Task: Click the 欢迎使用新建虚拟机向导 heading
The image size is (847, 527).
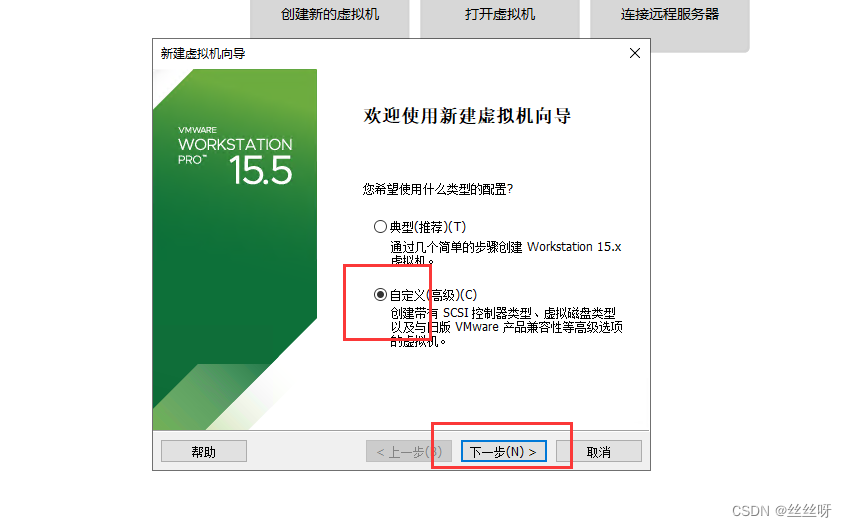Action: tap(467, 116)
